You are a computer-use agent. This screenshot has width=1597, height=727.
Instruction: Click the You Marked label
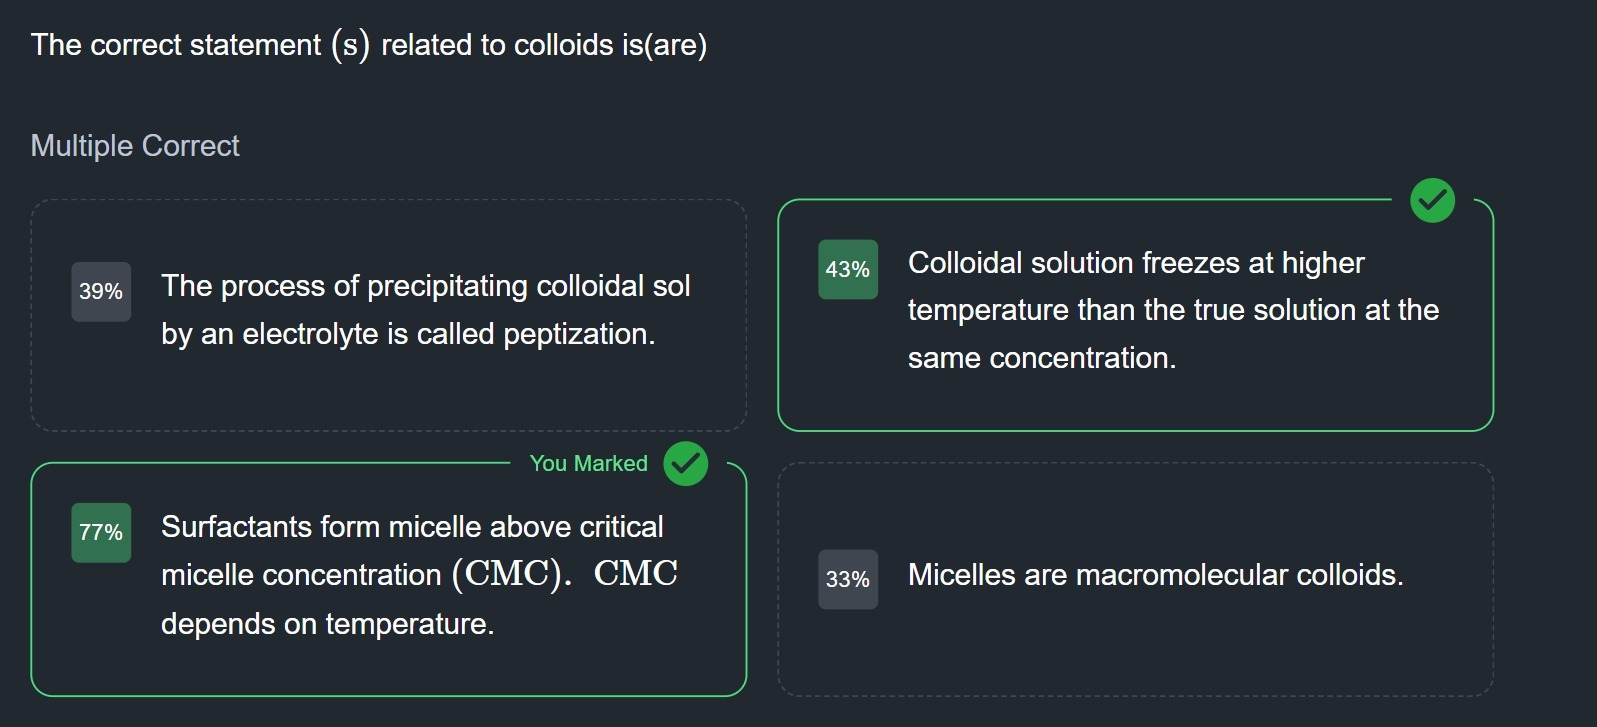[588, 464]
